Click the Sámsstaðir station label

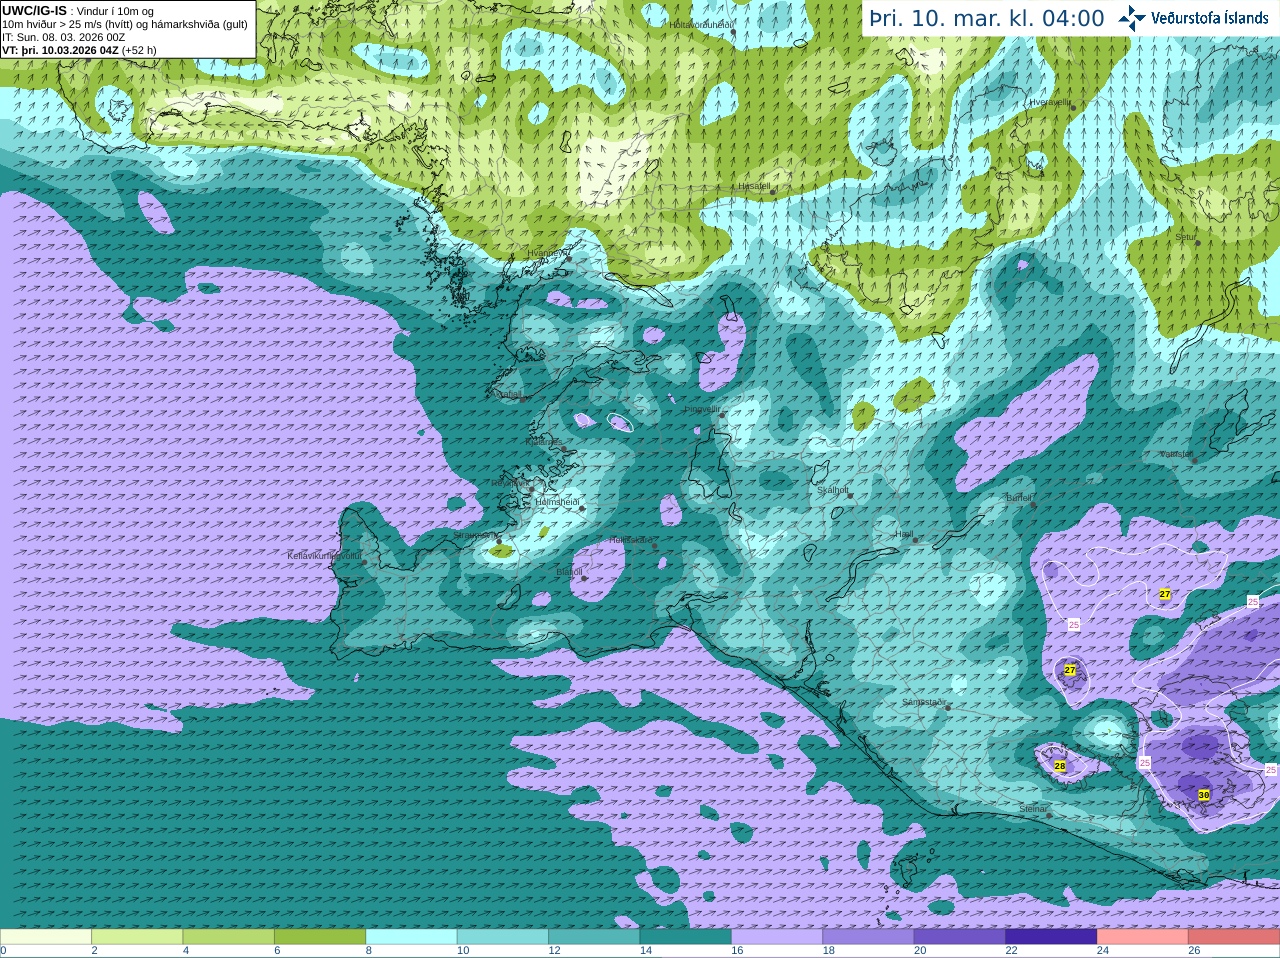(924, 702)
